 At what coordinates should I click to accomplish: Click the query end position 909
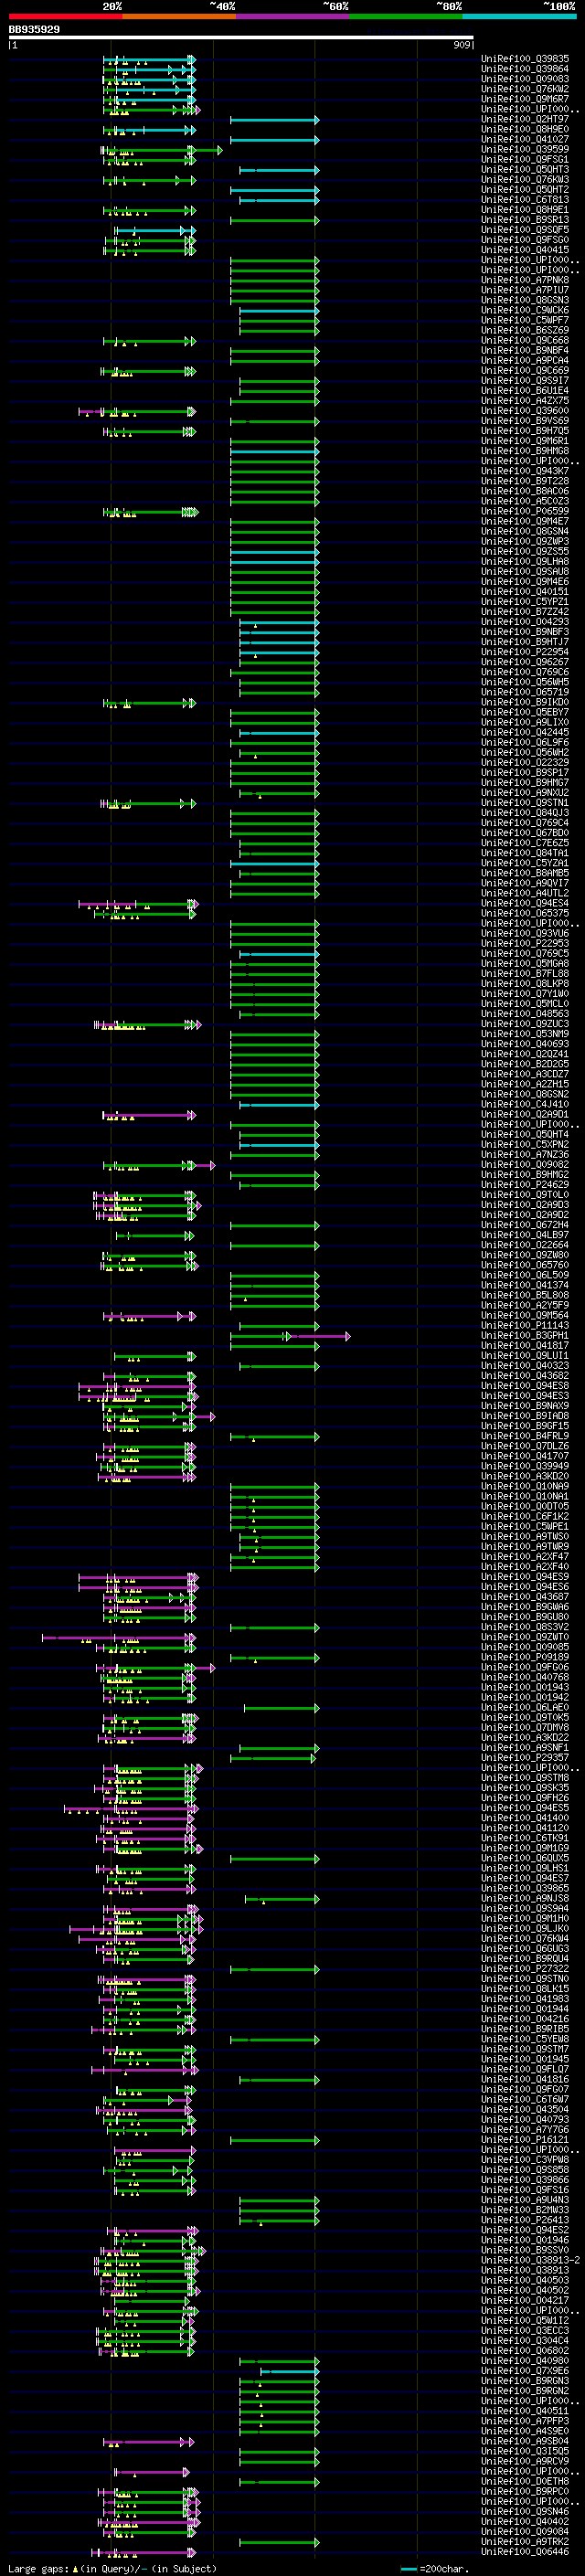(461, 45)
